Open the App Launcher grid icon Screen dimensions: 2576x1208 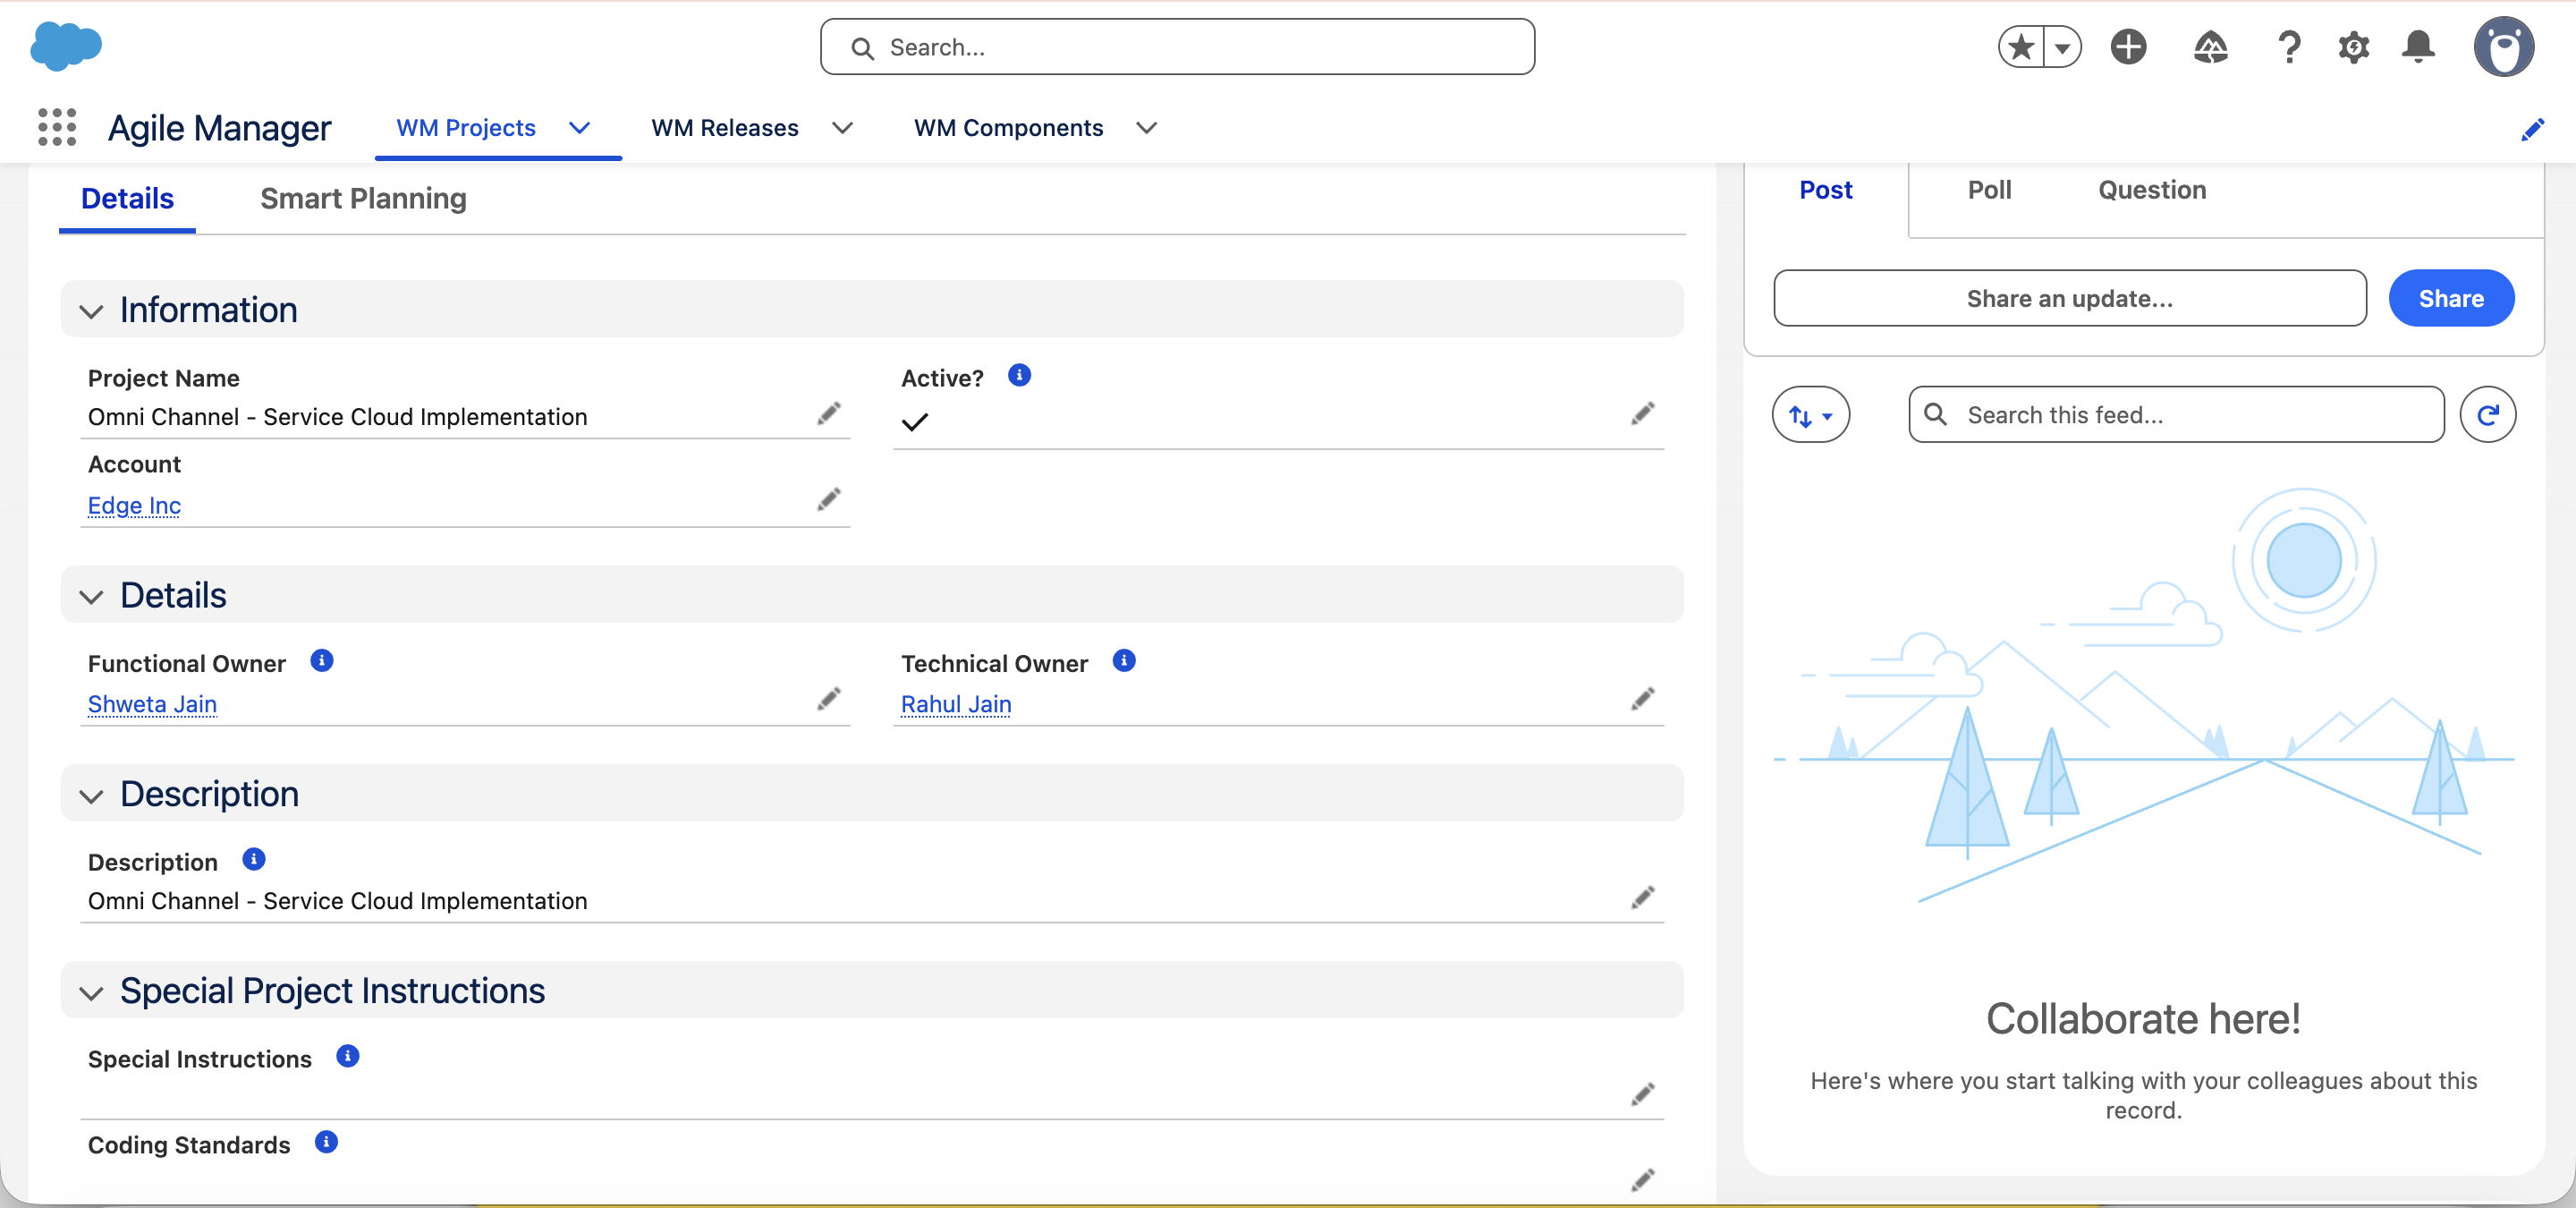[57, 128]
